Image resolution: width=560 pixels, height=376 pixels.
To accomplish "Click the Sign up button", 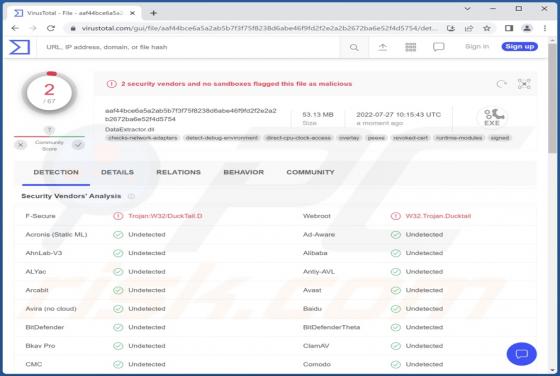I will click(x=520, y=46).
